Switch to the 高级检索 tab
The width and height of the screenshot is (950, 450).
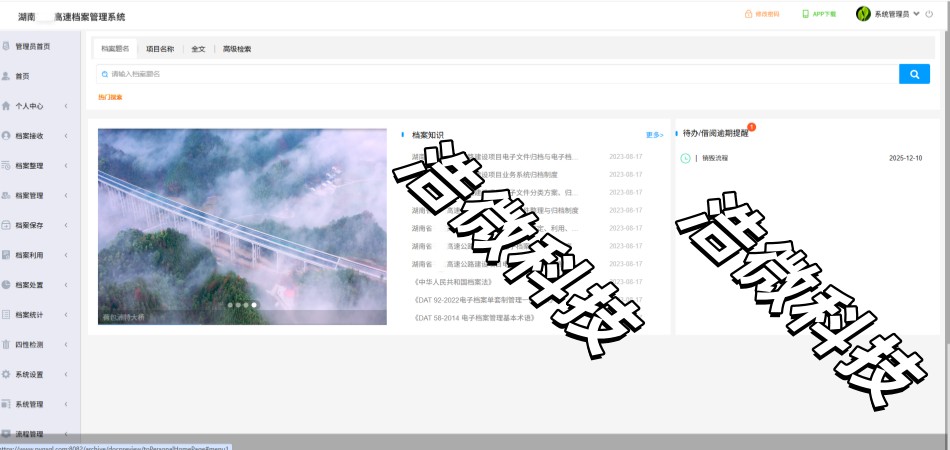[236, 49]
